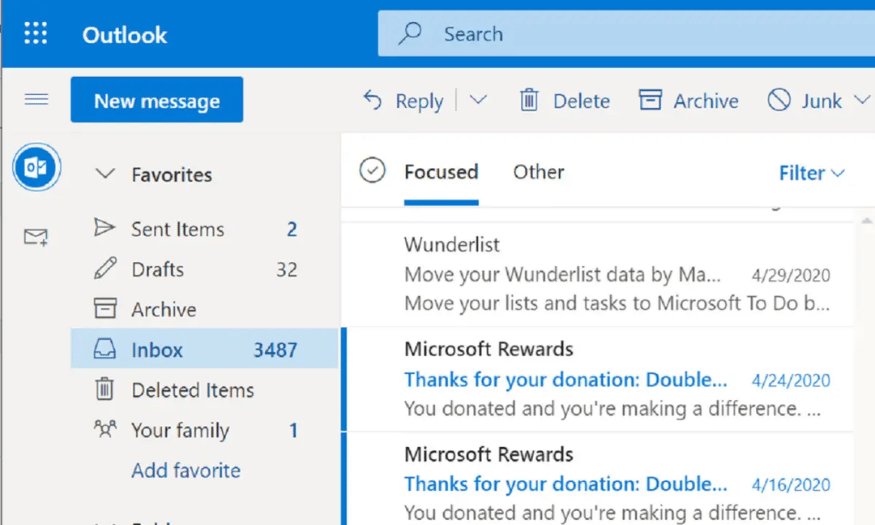
Task: Select the Inbox folder
Action: tap(204, 349)
